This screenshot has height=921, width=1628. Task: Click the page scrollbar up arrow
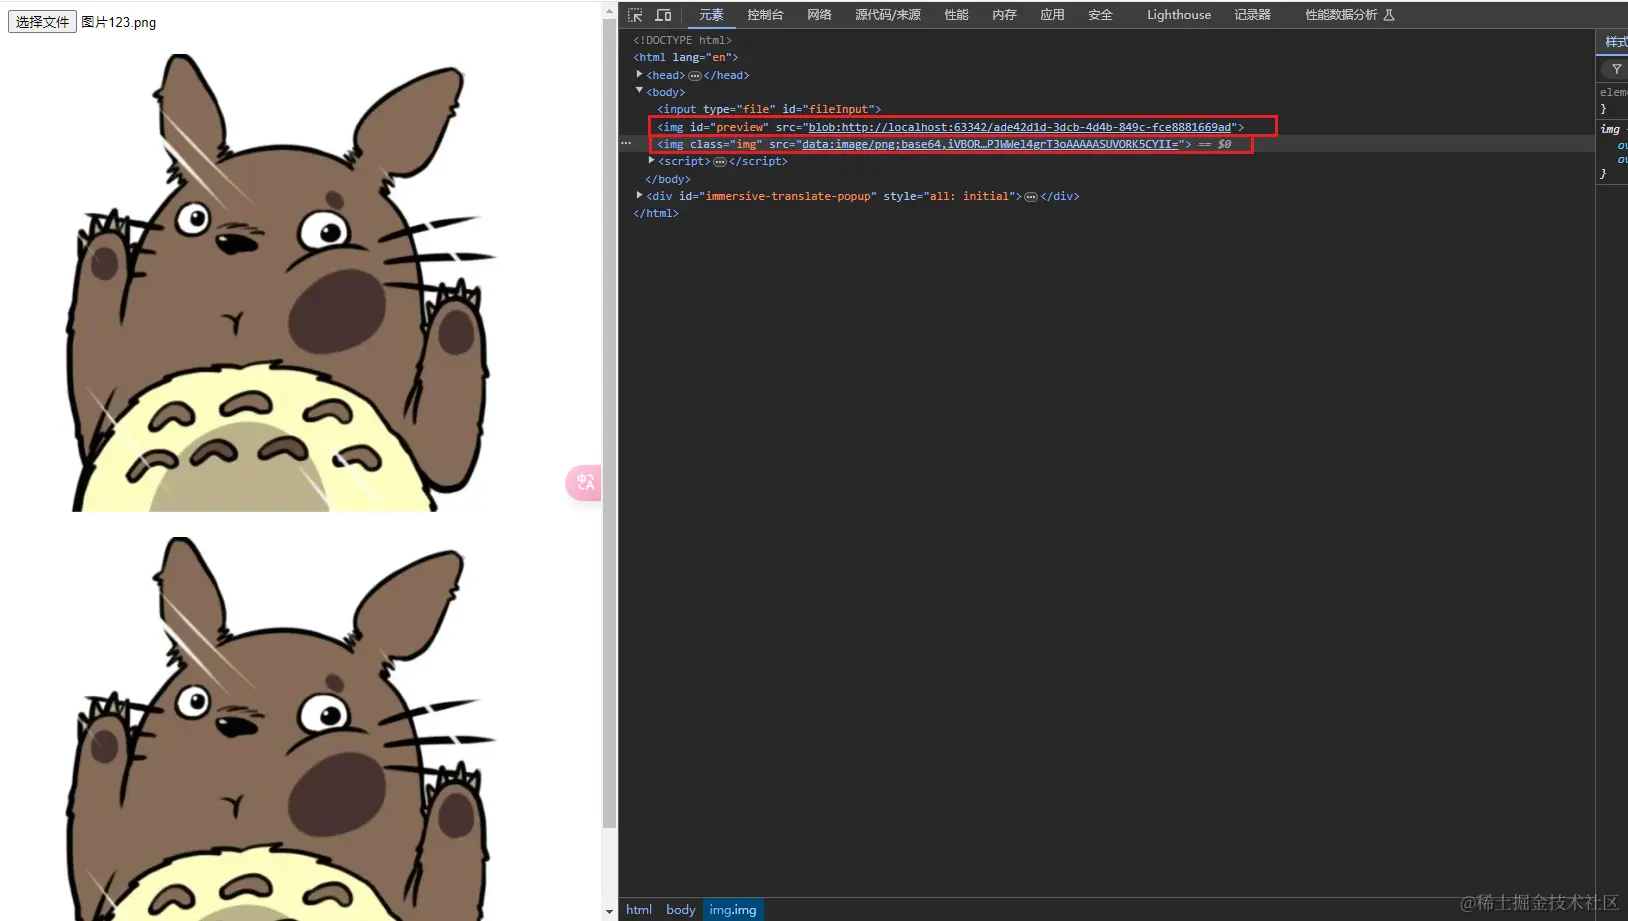coord(610,11)
